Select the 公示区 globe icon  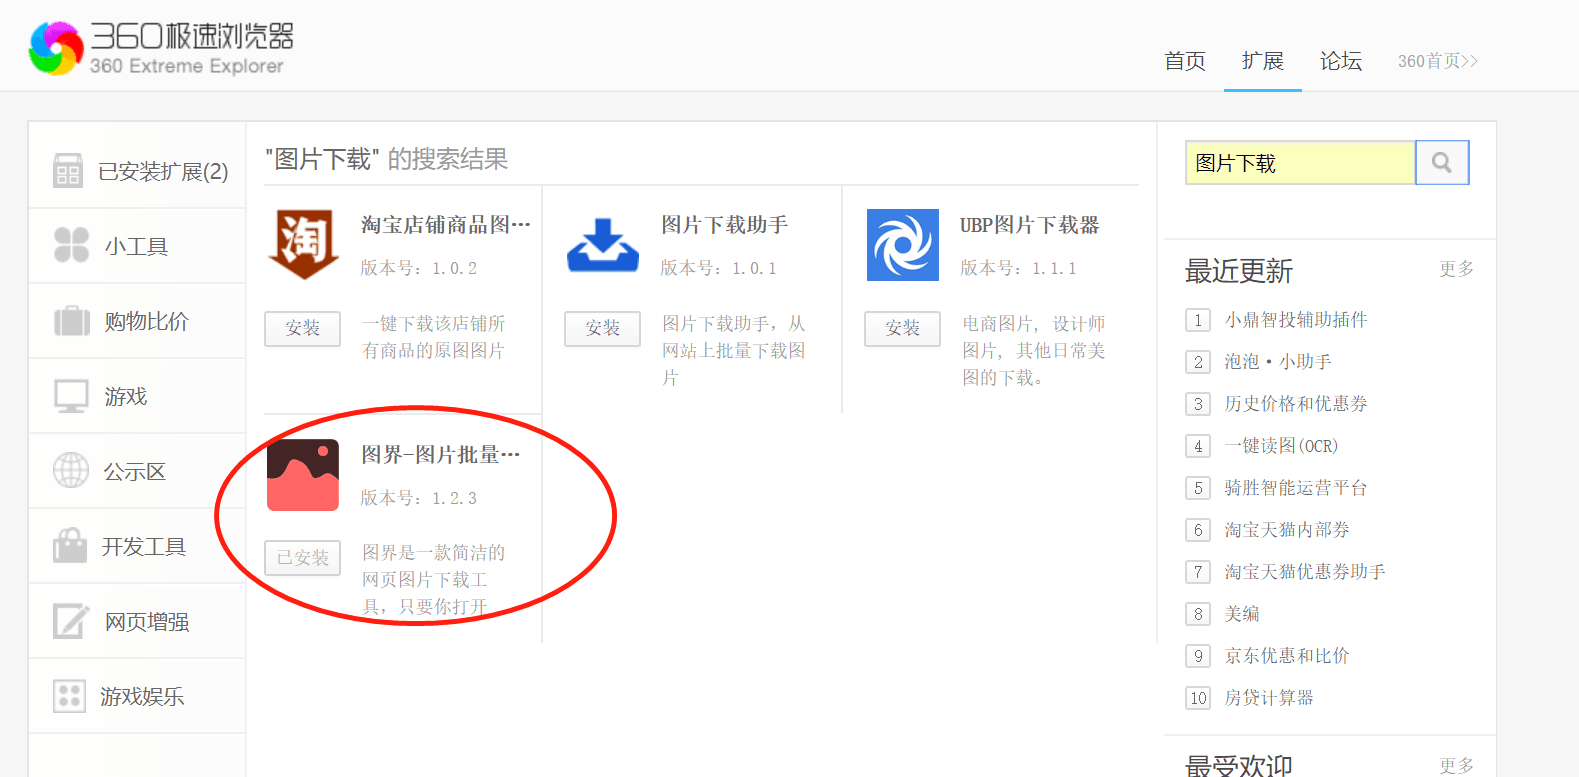[x=71, y=470]
